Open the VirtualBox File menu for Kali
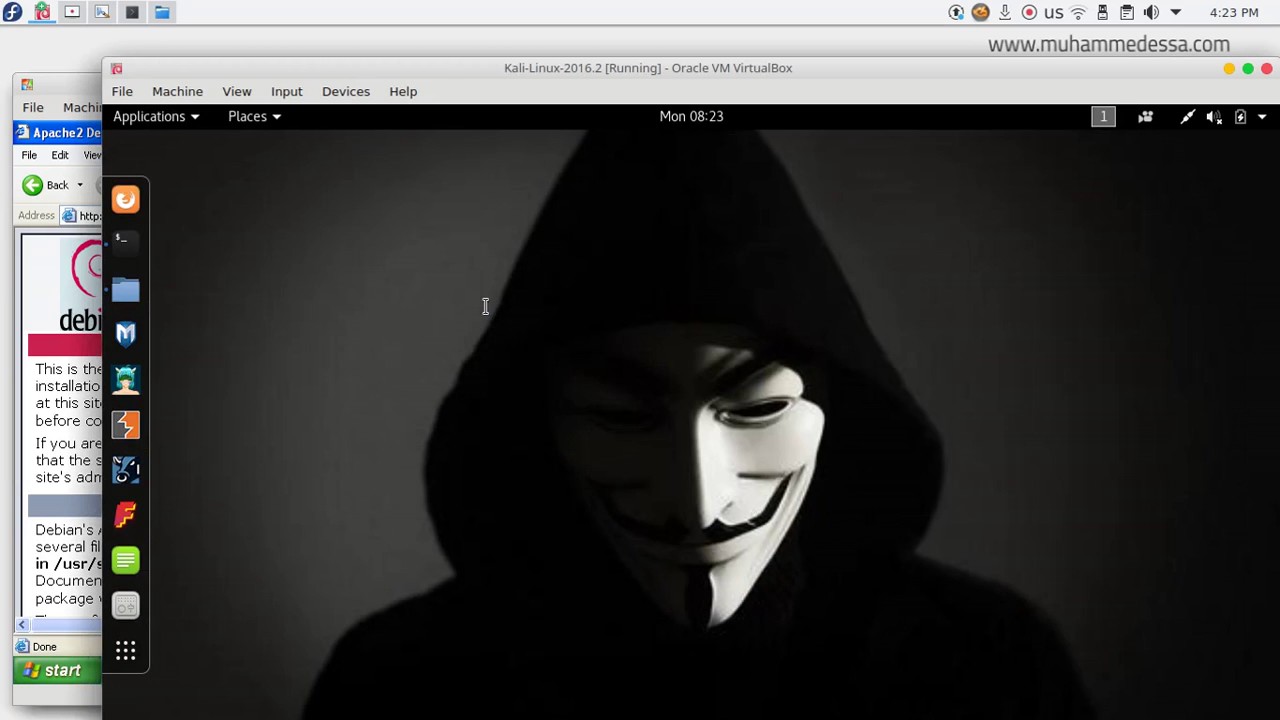 coord(122,91)
